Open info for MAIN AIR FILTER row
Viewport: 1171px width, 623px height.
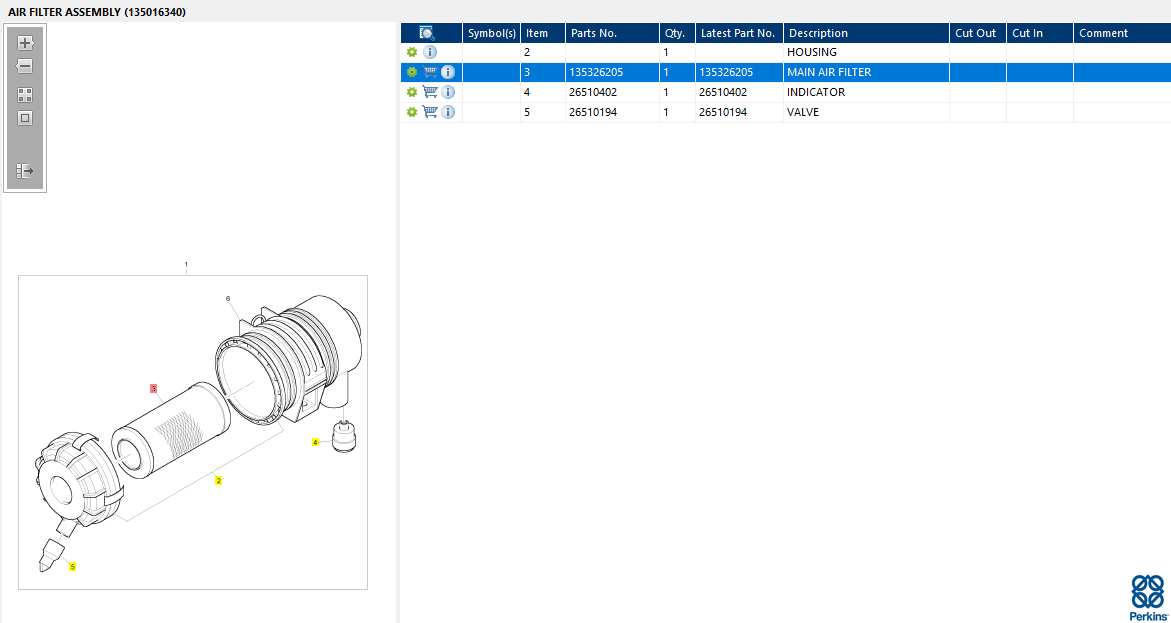(x=448, y=72)
